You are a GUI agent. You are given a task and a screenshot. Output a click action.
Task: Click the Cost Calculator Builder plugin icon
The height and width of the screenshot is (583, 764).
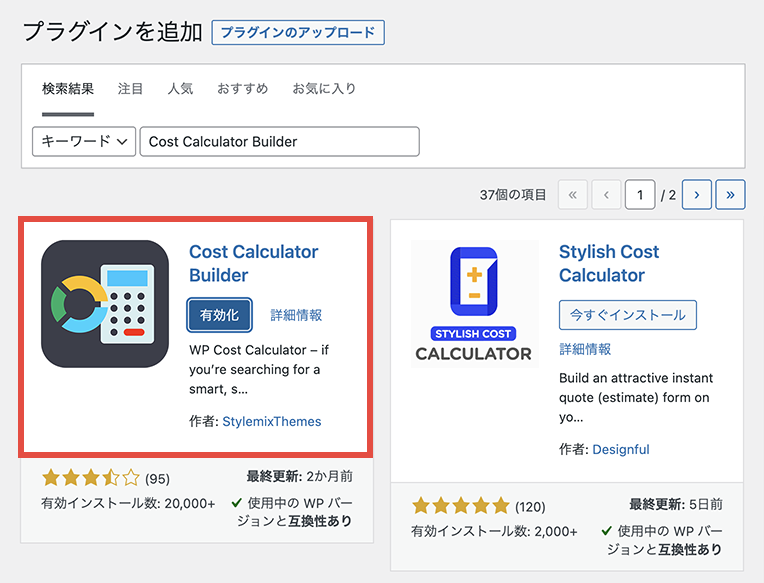105,303
